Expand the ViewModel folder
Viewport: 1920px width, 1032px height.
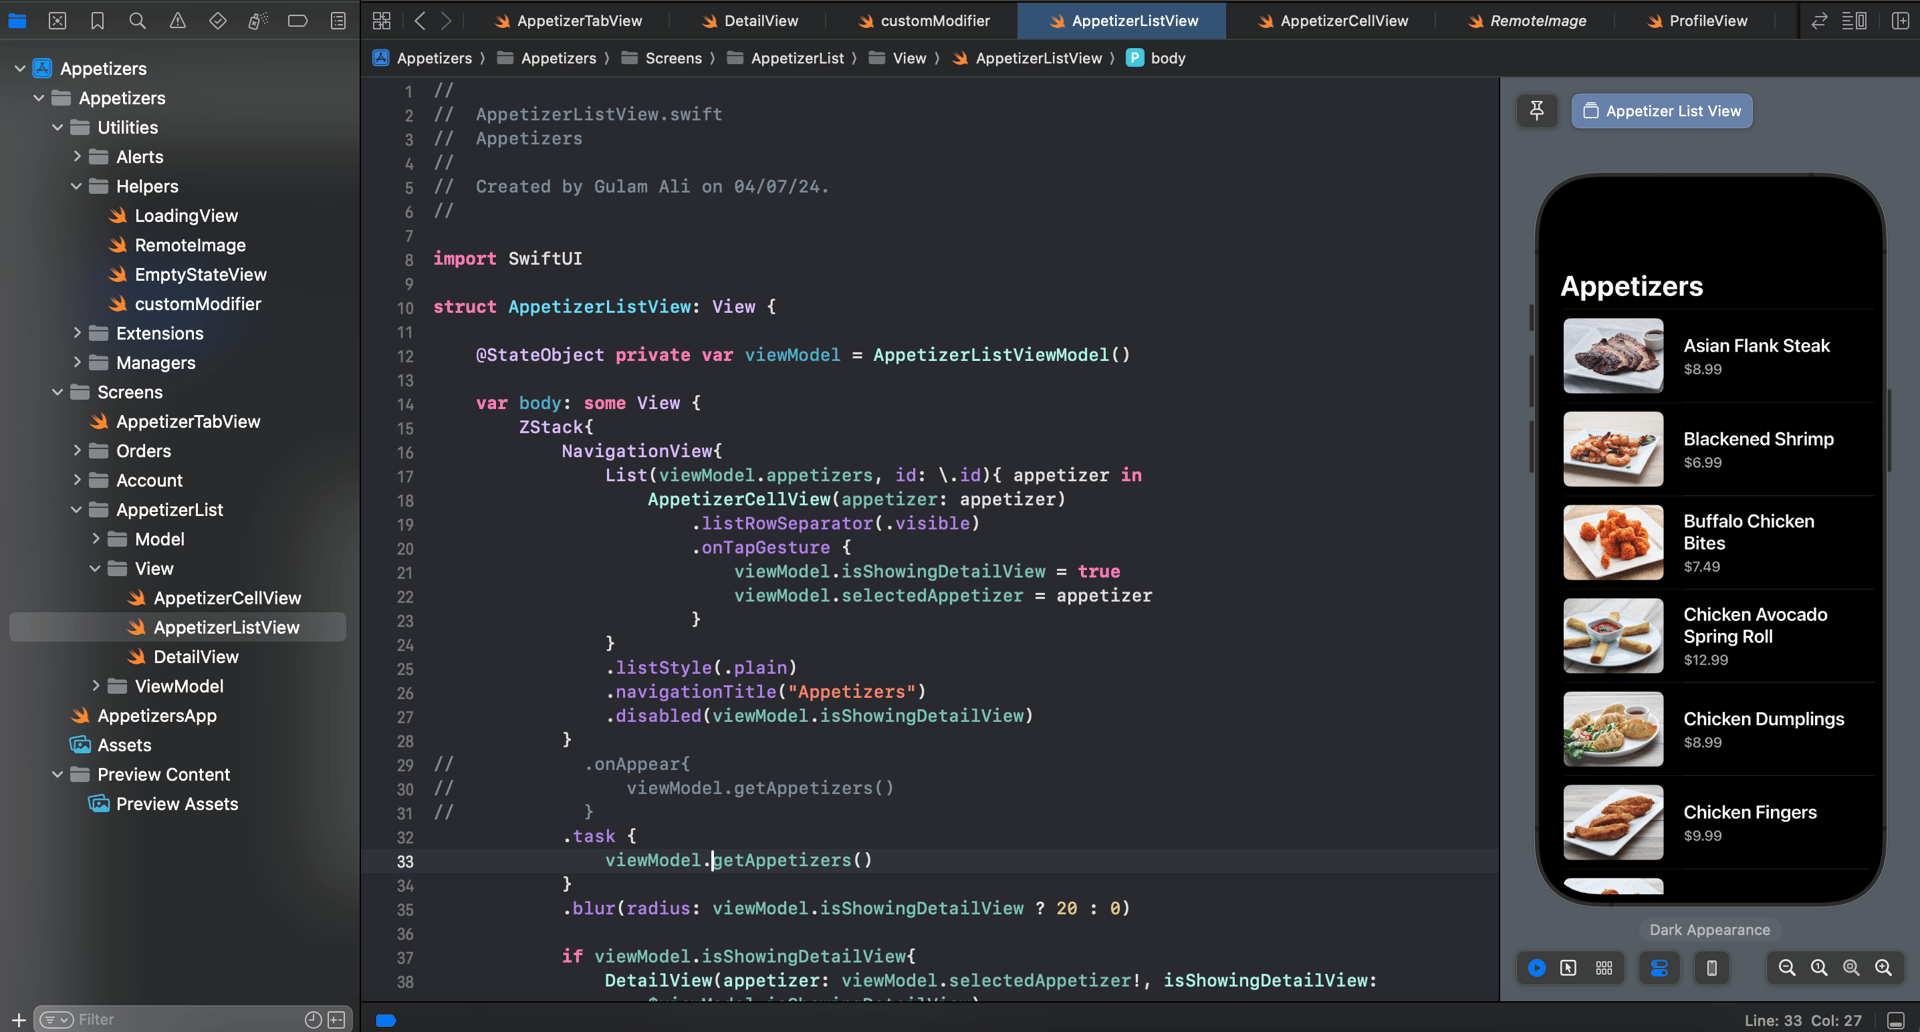click(x=96, y=686)
